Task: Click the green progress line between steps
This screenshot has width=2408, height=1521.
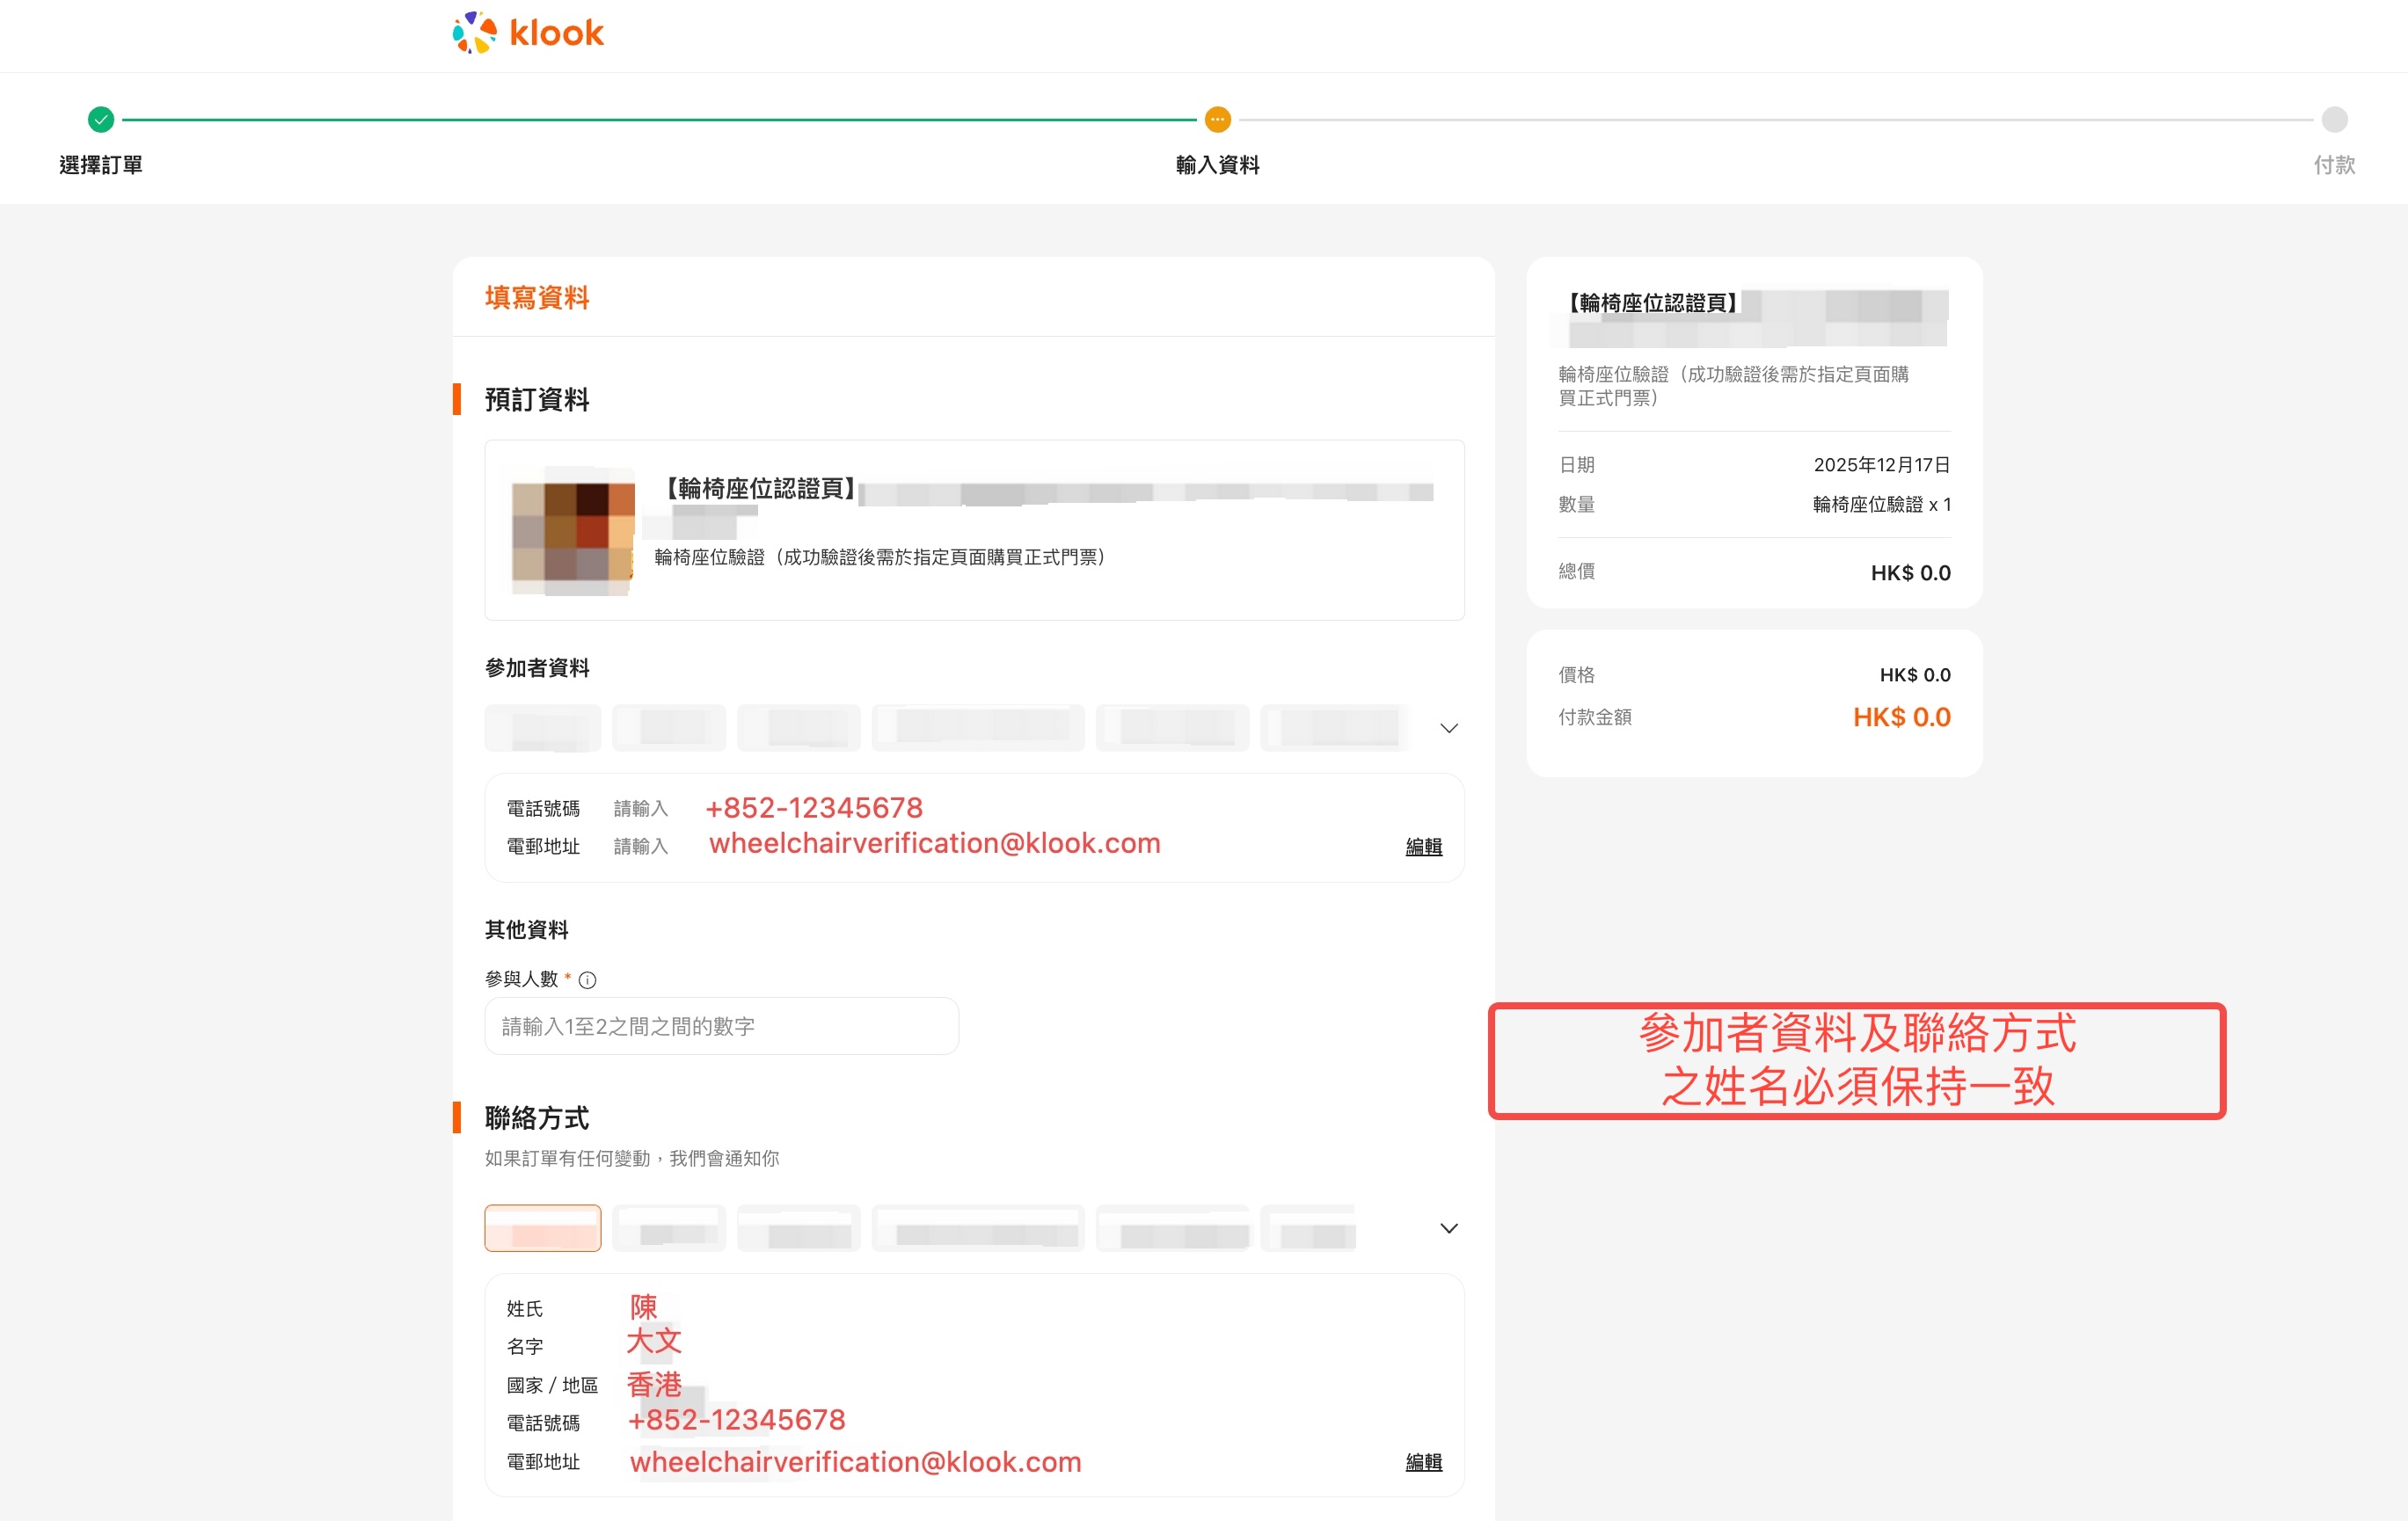Action: coord(660,120)
